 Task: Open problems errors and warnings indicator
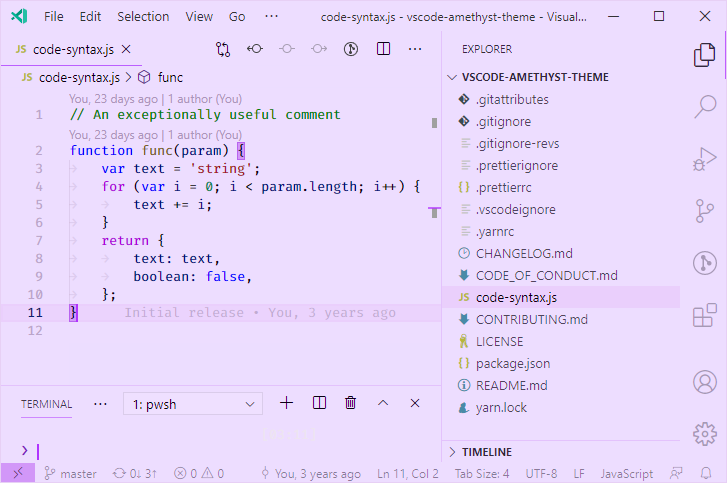pyautogui.click(x=199, y=473)
